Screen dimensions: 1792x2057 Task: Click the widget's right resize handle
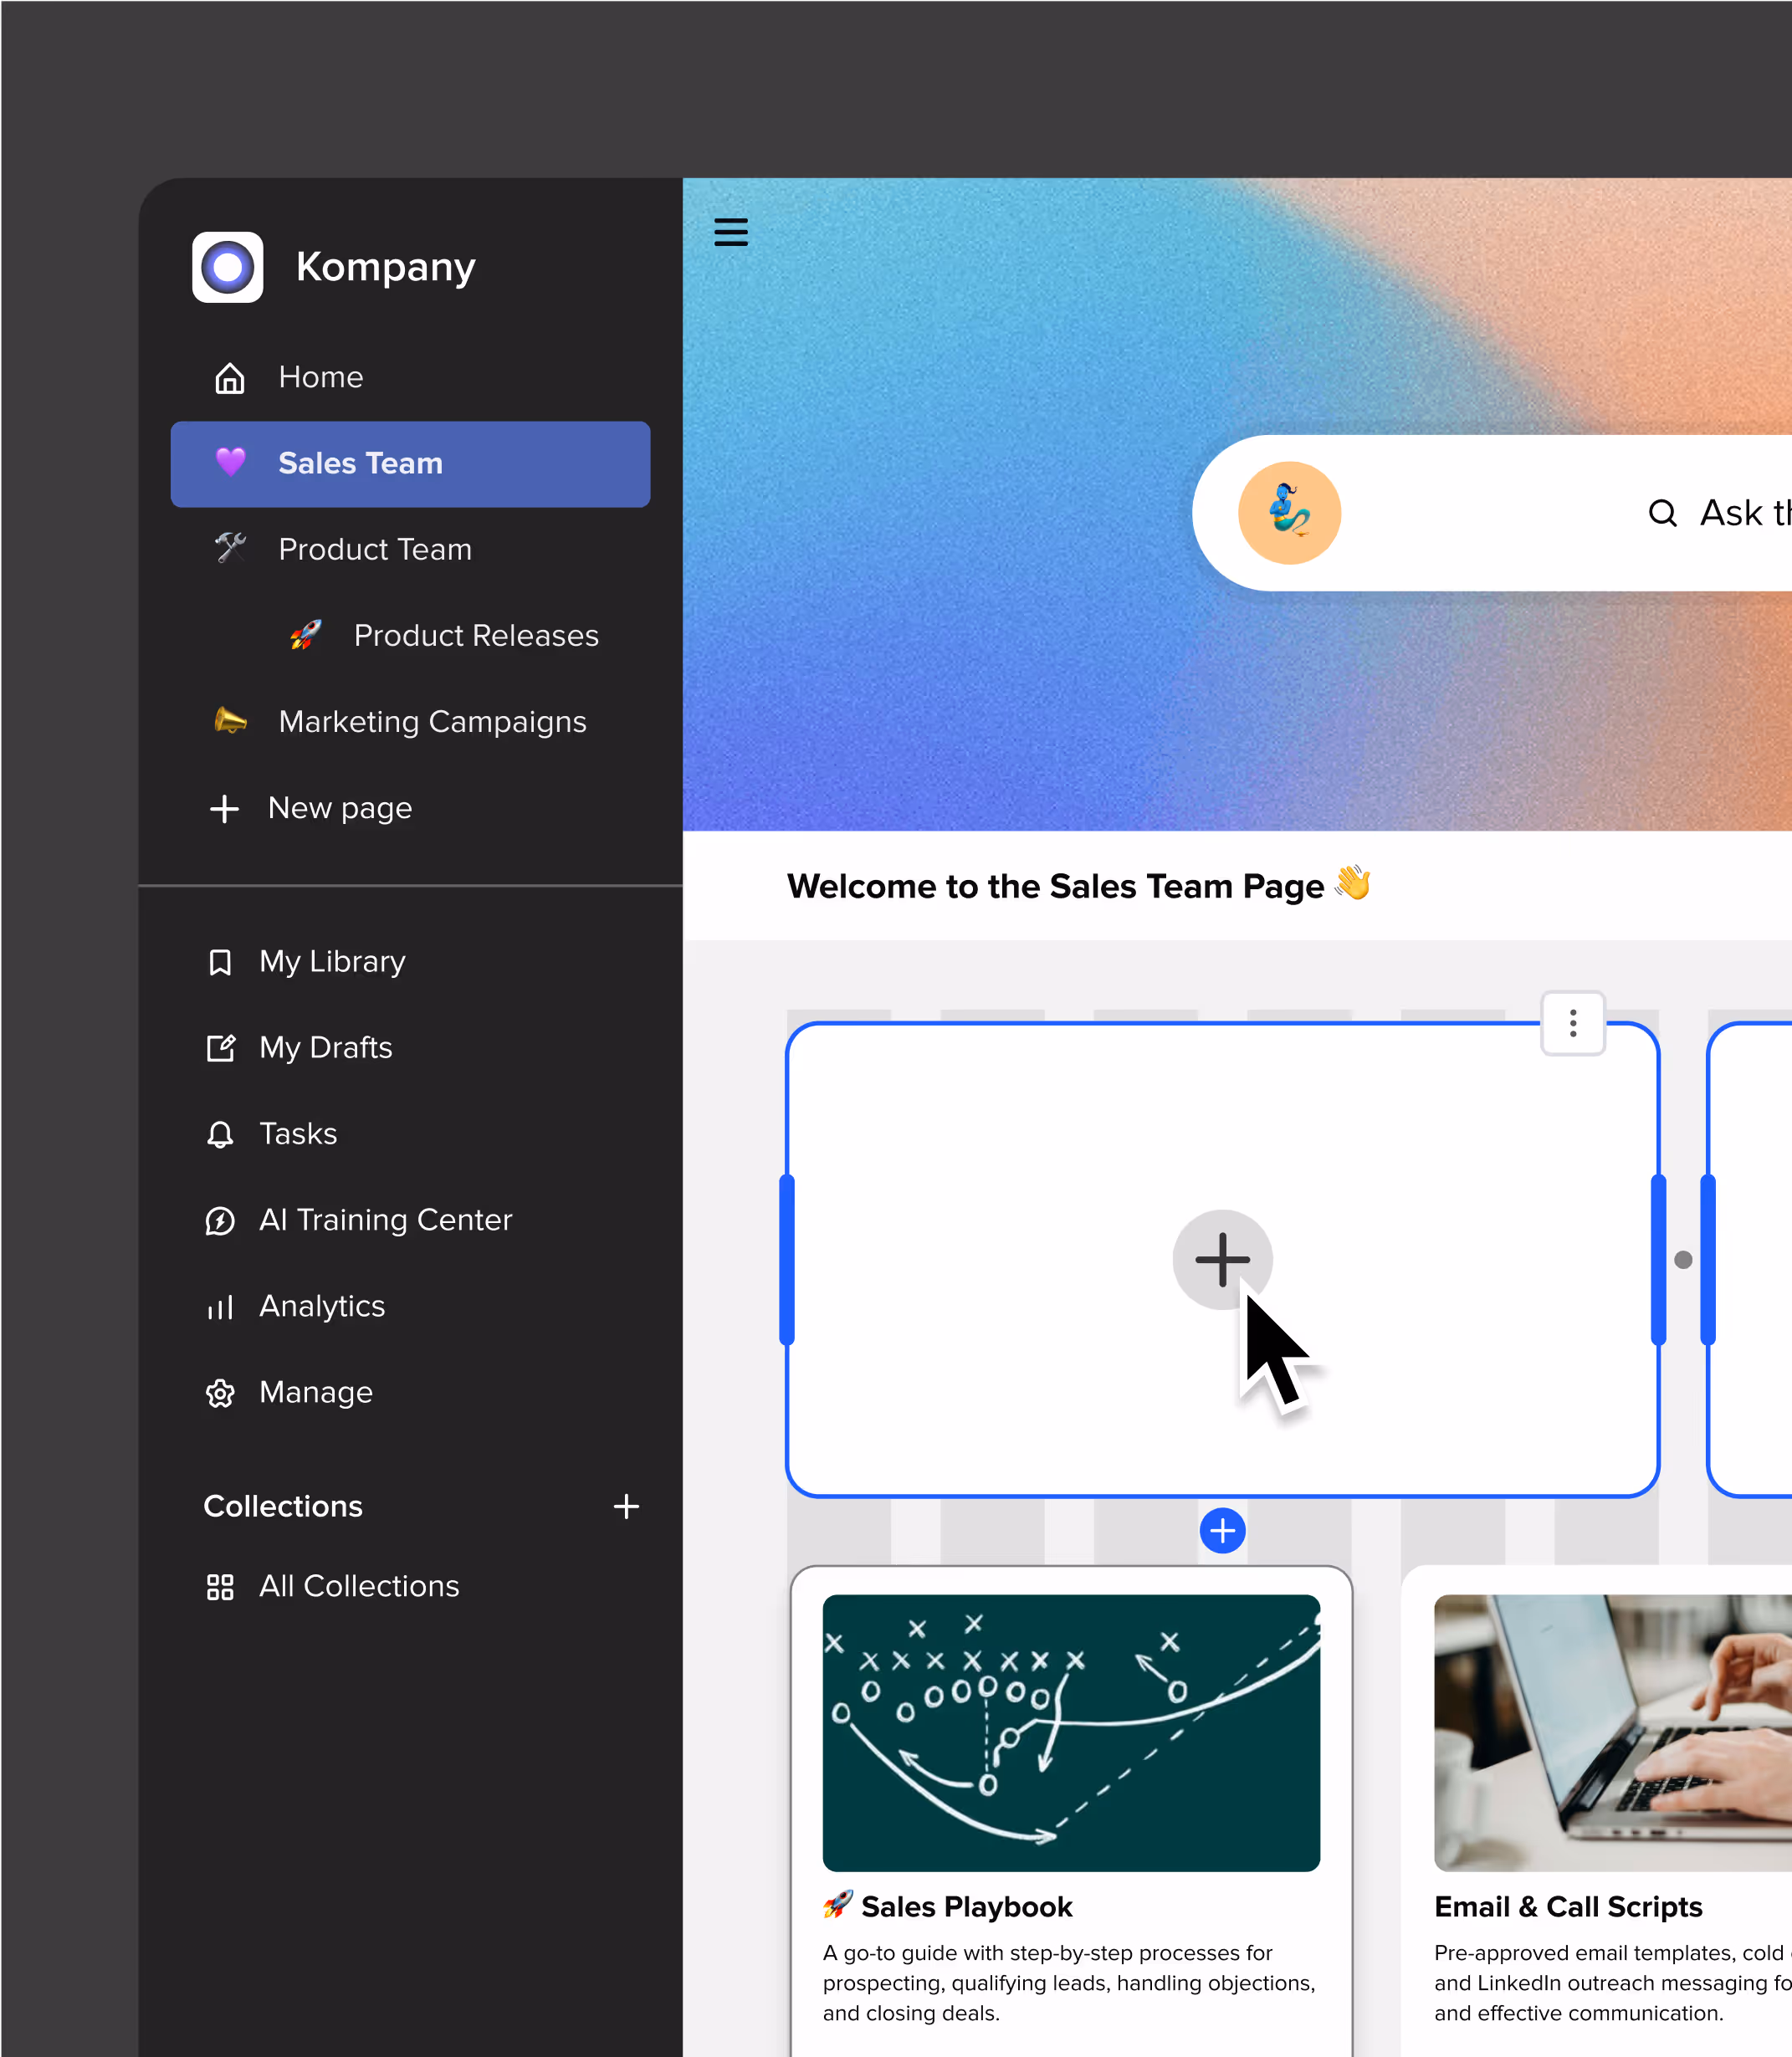coord(1658,1259)
